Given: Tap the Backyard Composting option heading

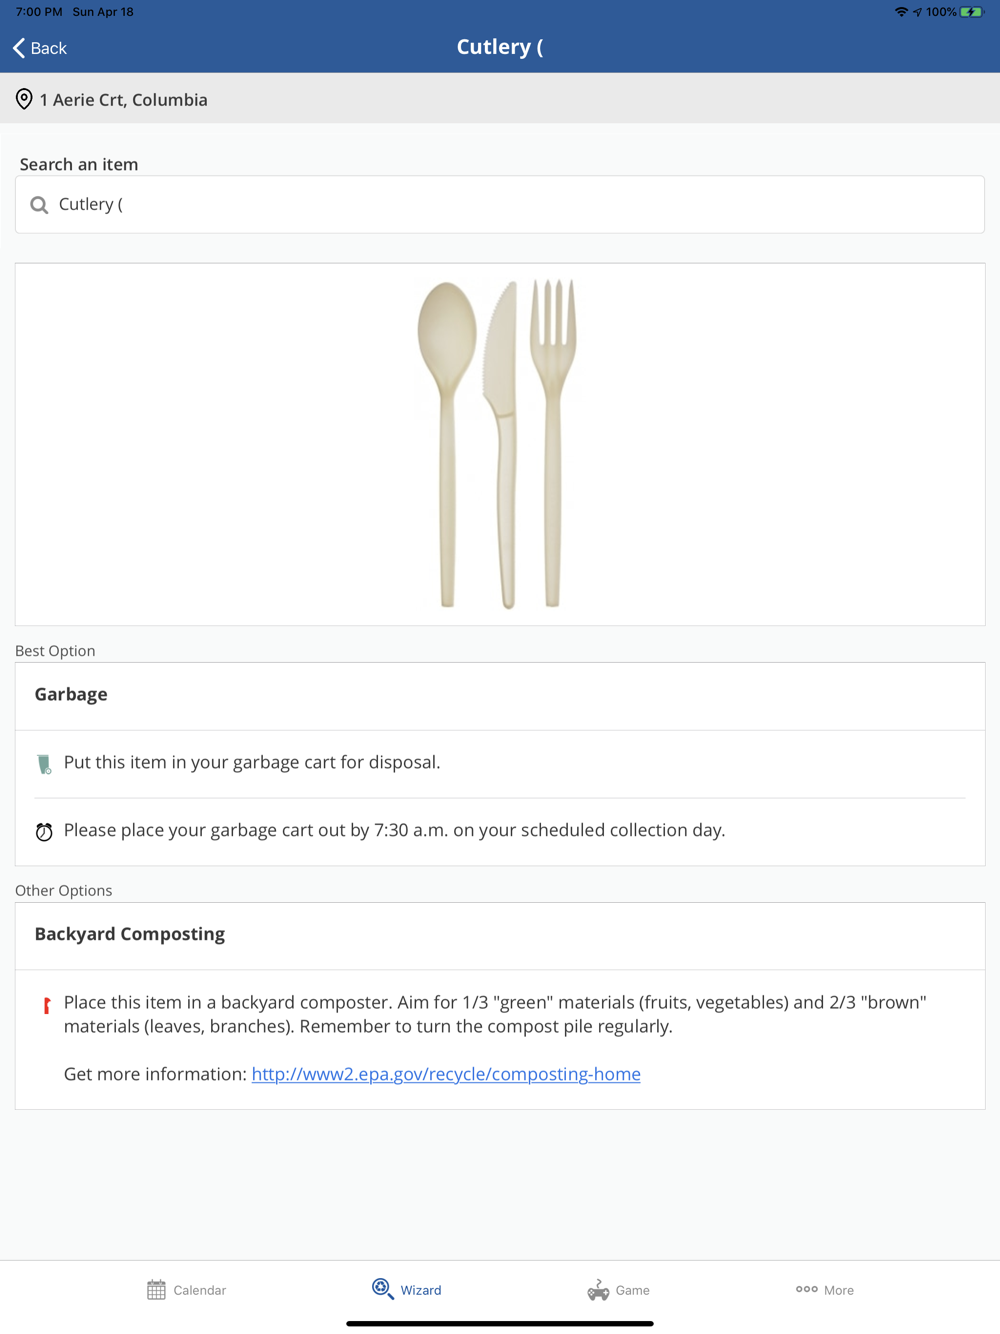Looking at the screenshot, I should [130, 934].
